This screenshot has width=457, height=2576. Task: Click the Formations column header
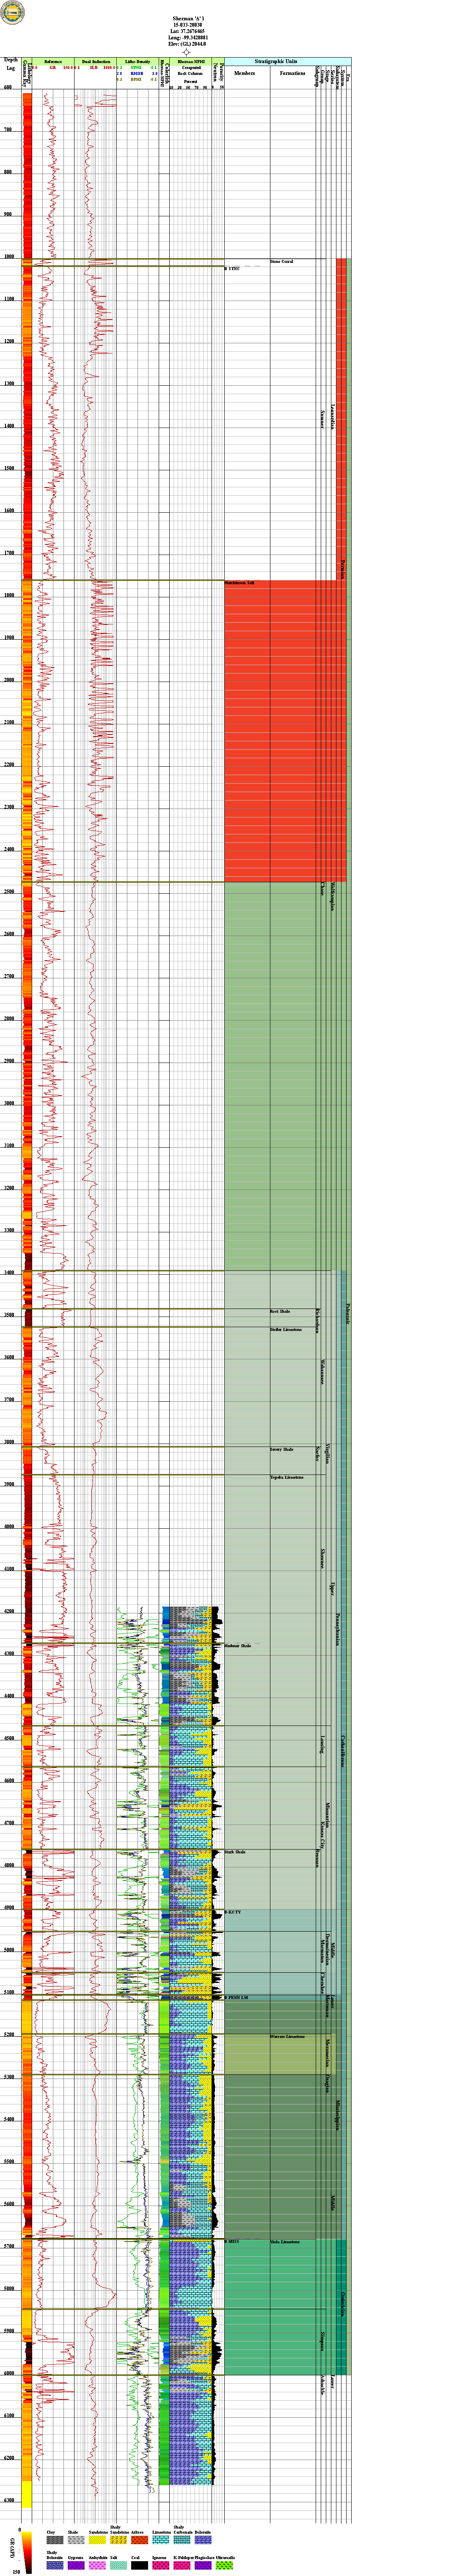(293, 73)
